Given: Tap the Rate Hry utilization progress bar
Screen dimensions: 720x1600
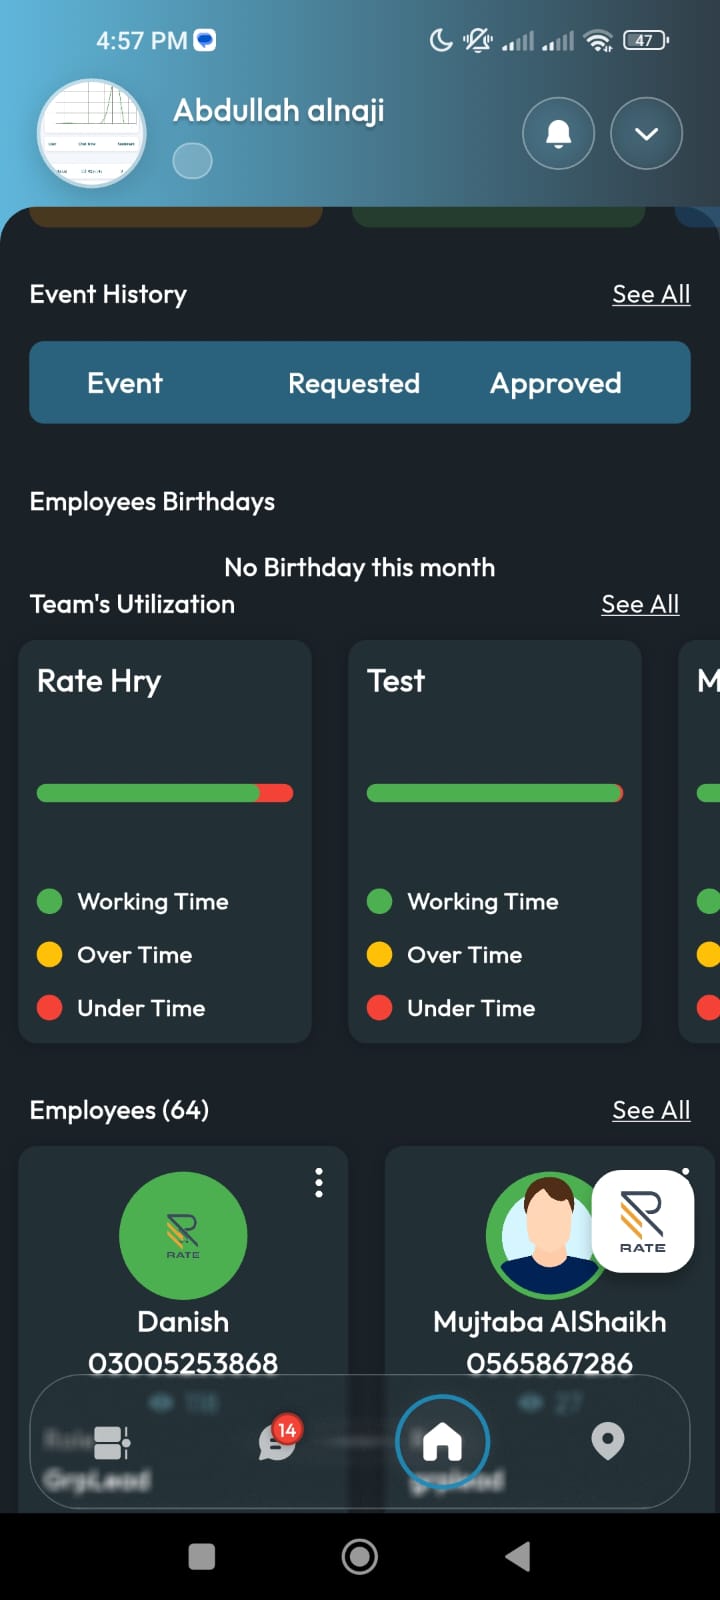Looking at the screenshot, I should pos(165,793).
